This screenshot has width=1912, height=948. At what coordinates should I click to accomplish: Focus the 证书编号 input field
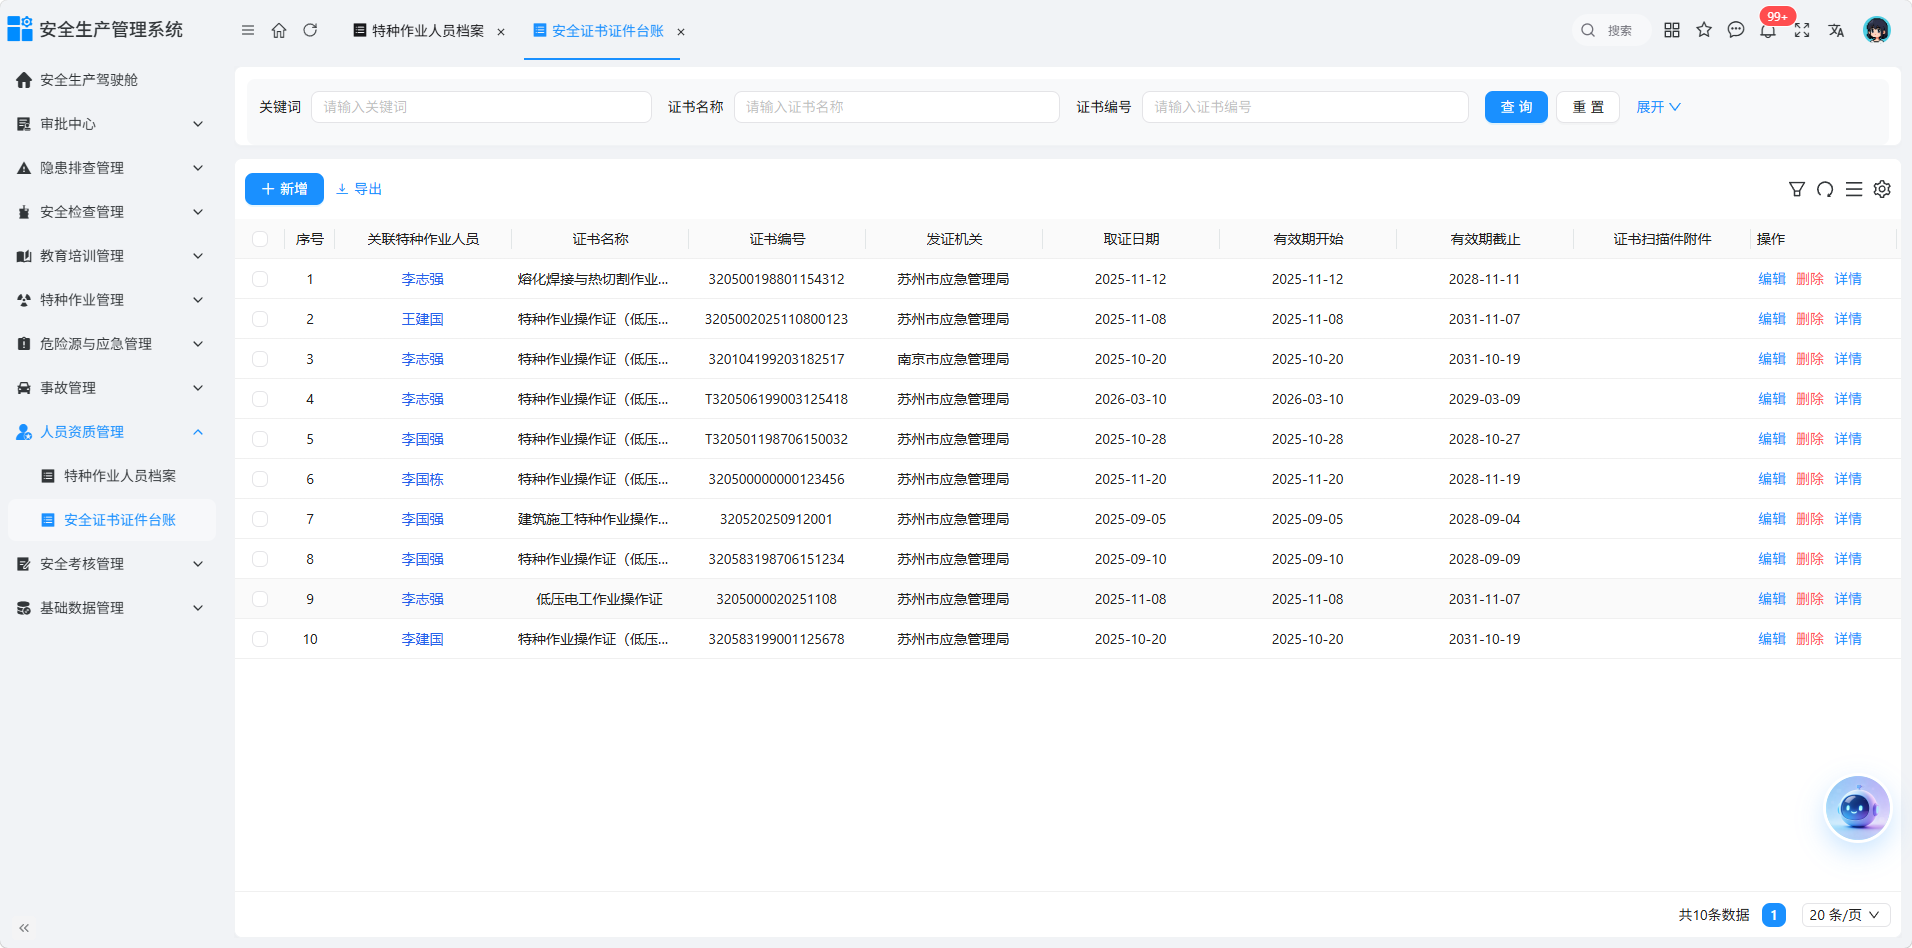point(1305,107)
